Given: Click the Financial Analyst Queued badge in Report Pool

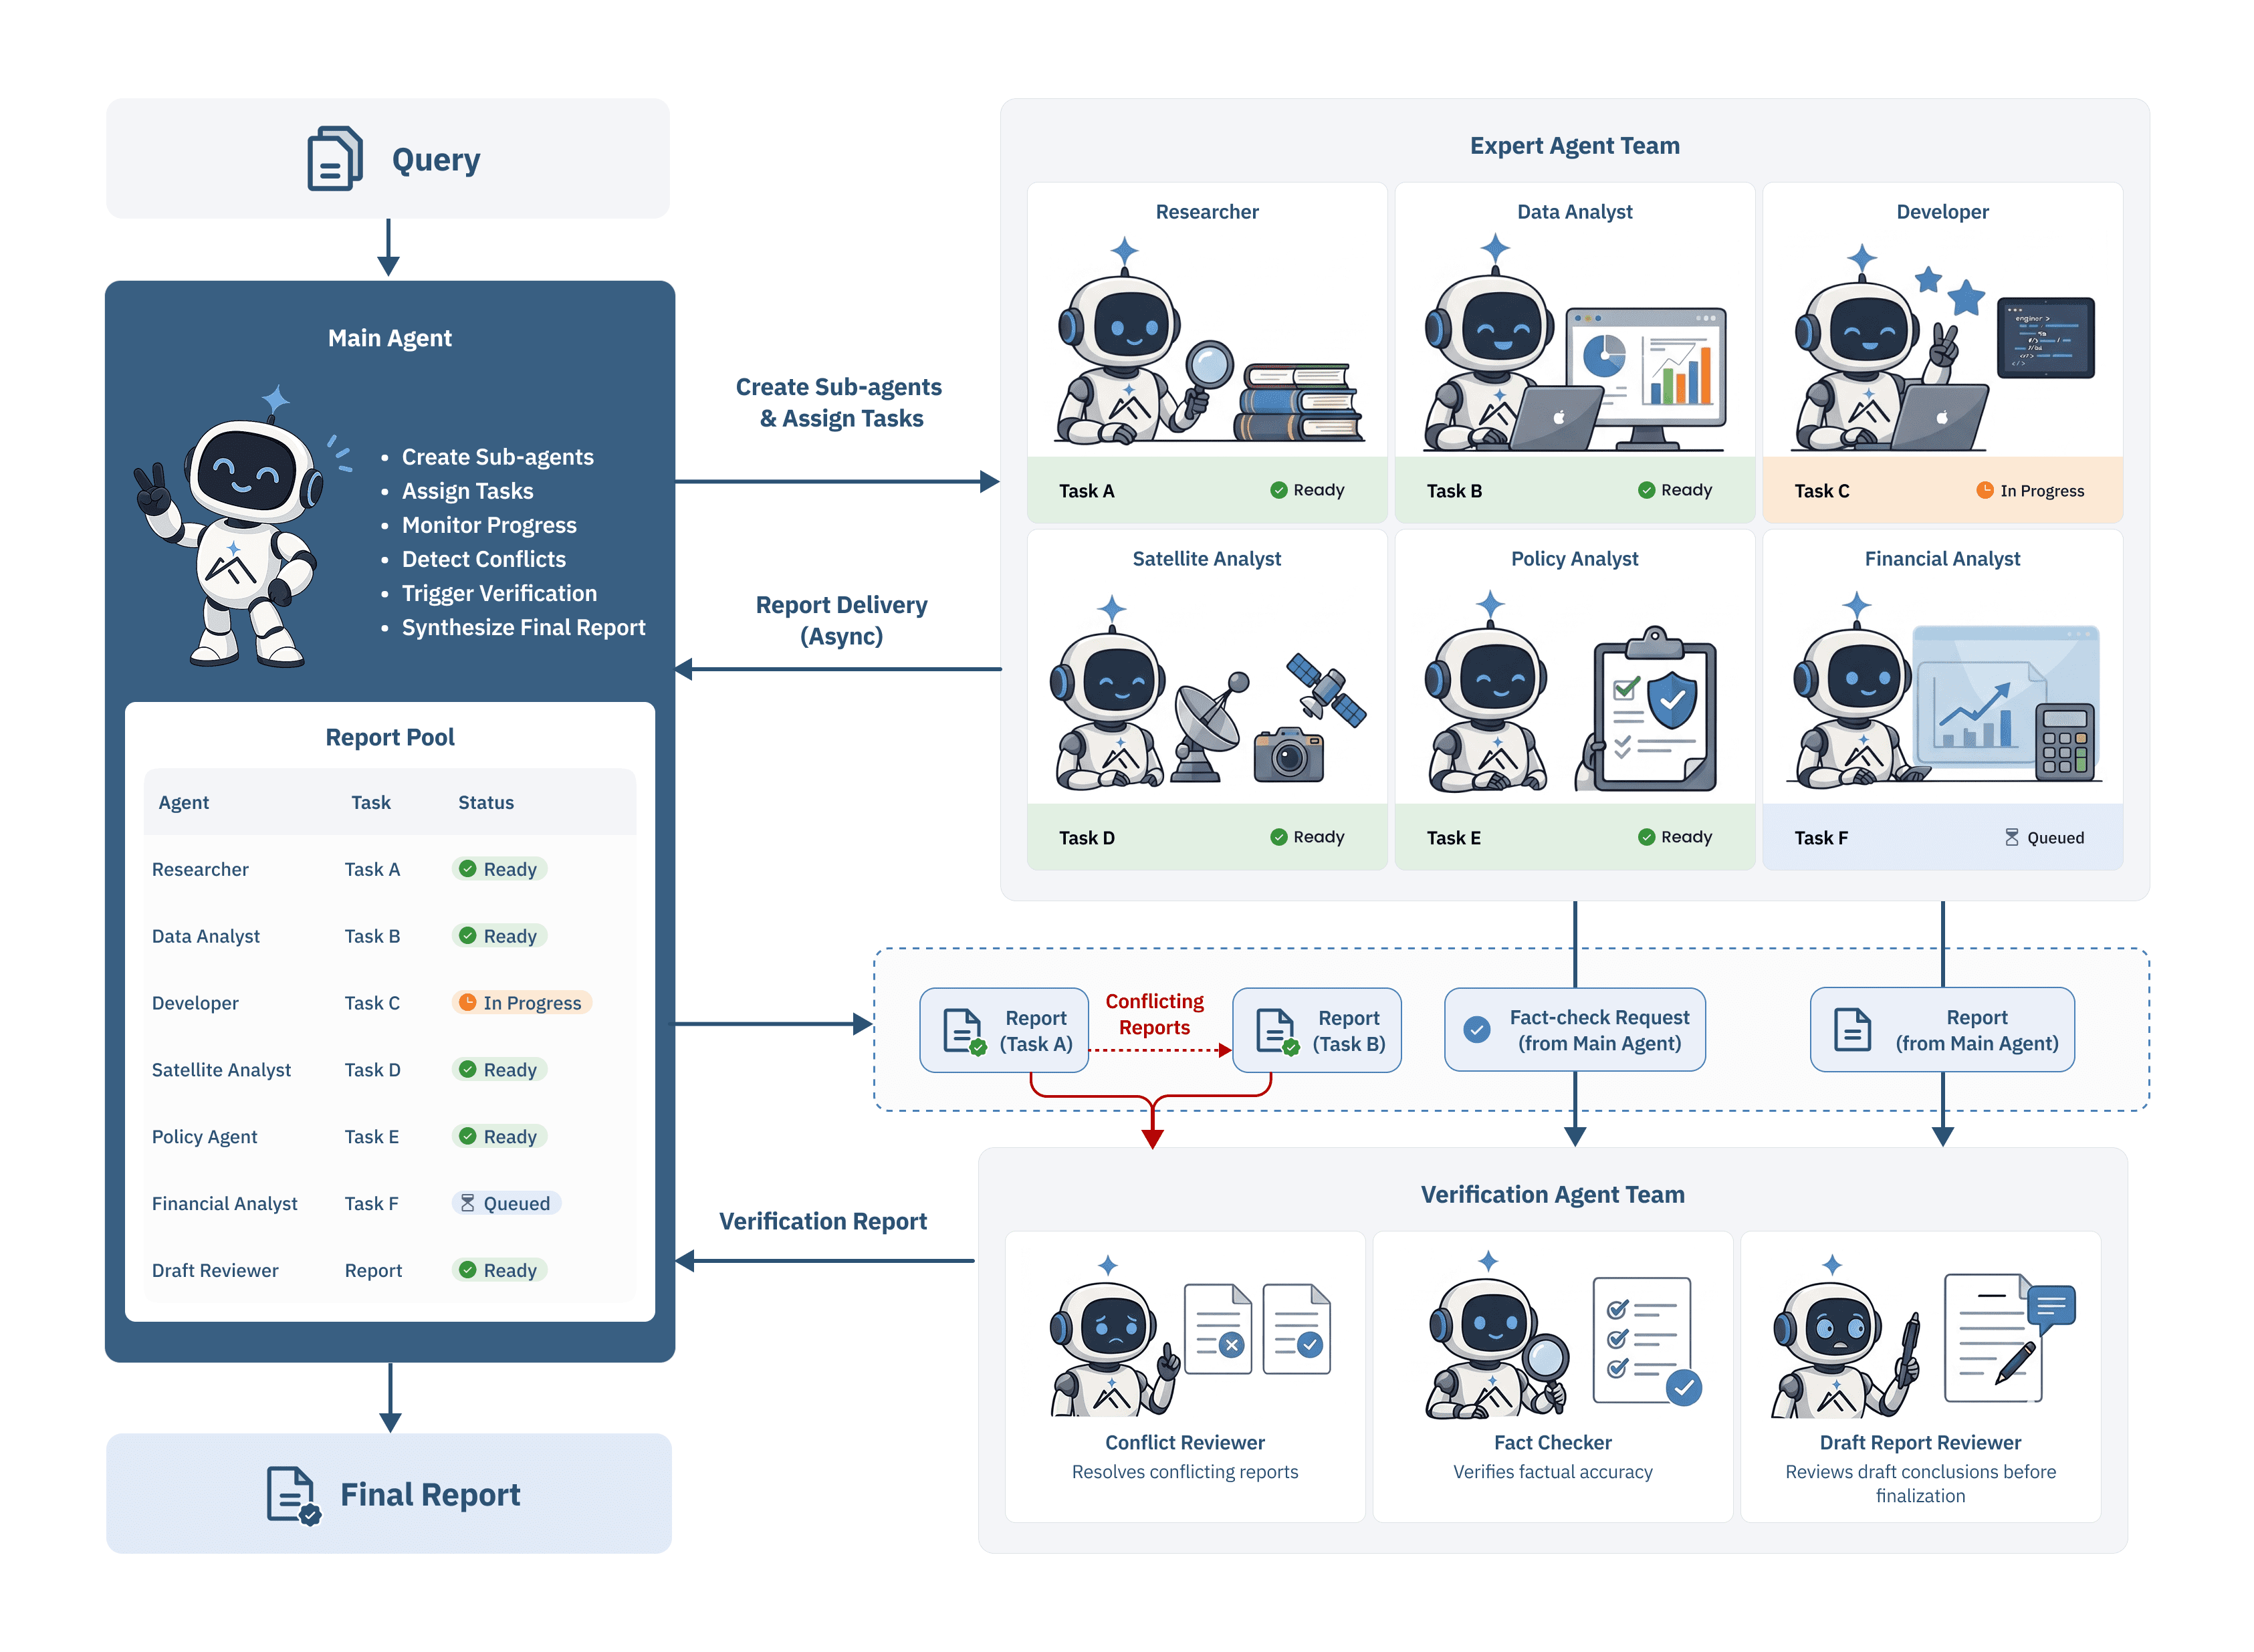Looking at the screenshot, I should pos(506,1204).
